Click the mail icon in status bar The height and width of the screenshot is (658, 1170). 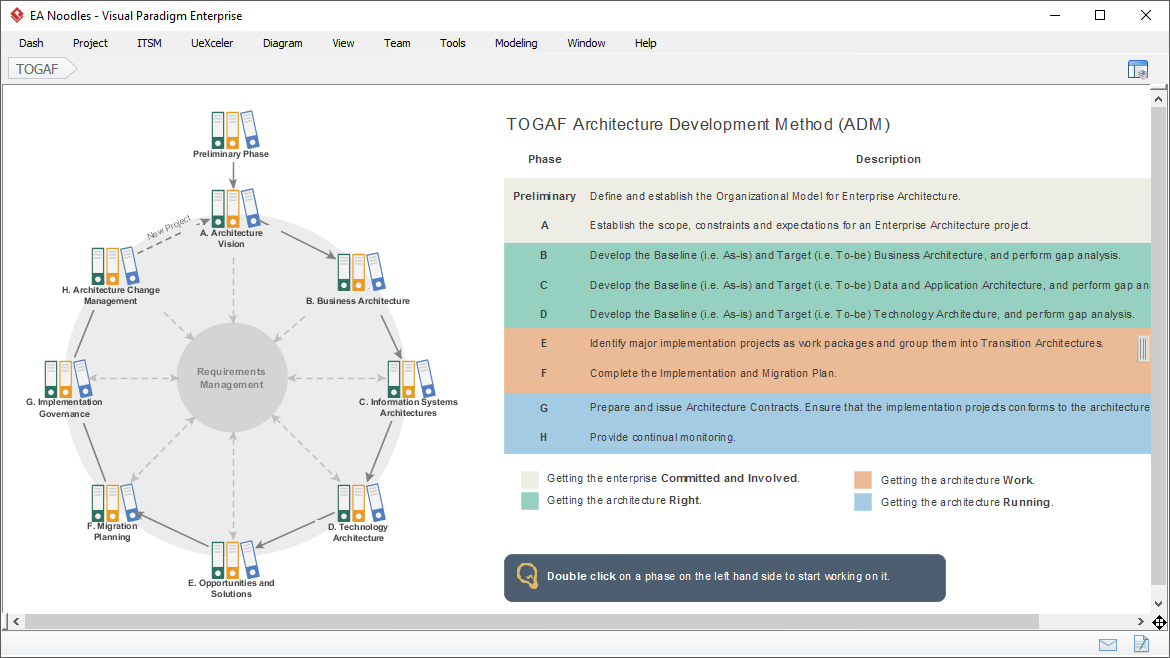click(x=1108, y=644)
